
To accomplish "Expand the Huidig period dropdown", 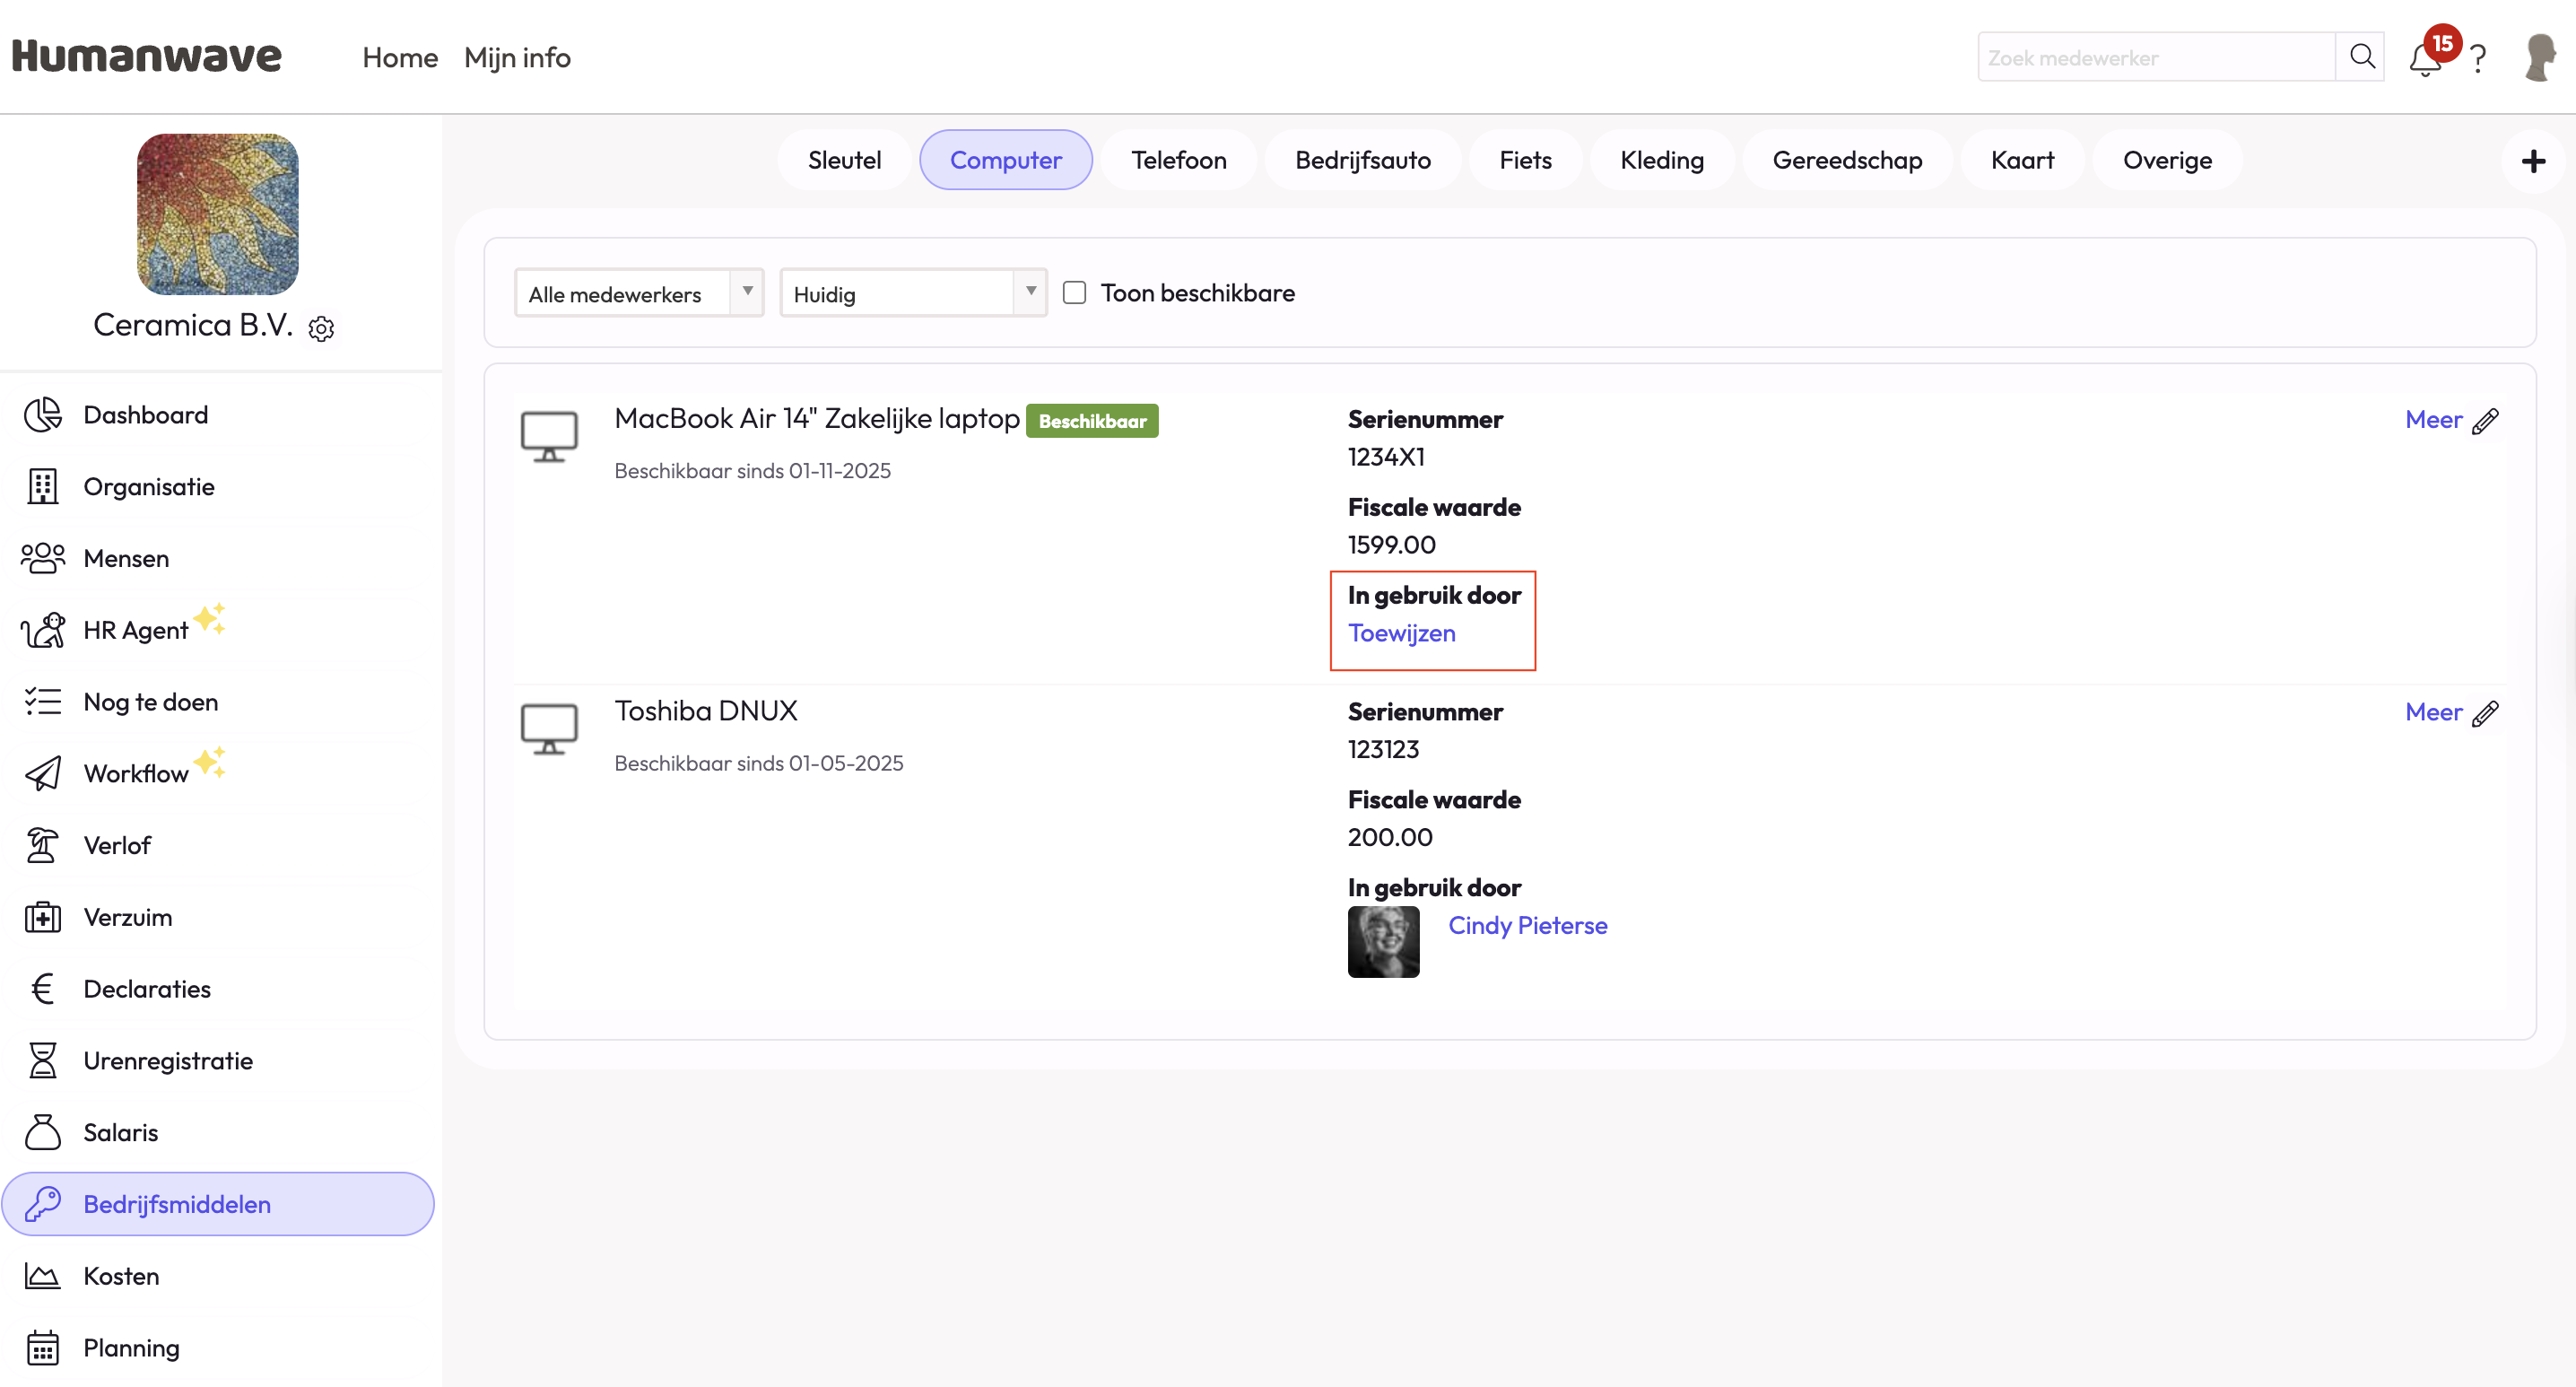I will pyautogui.click(x=912, y=294).
